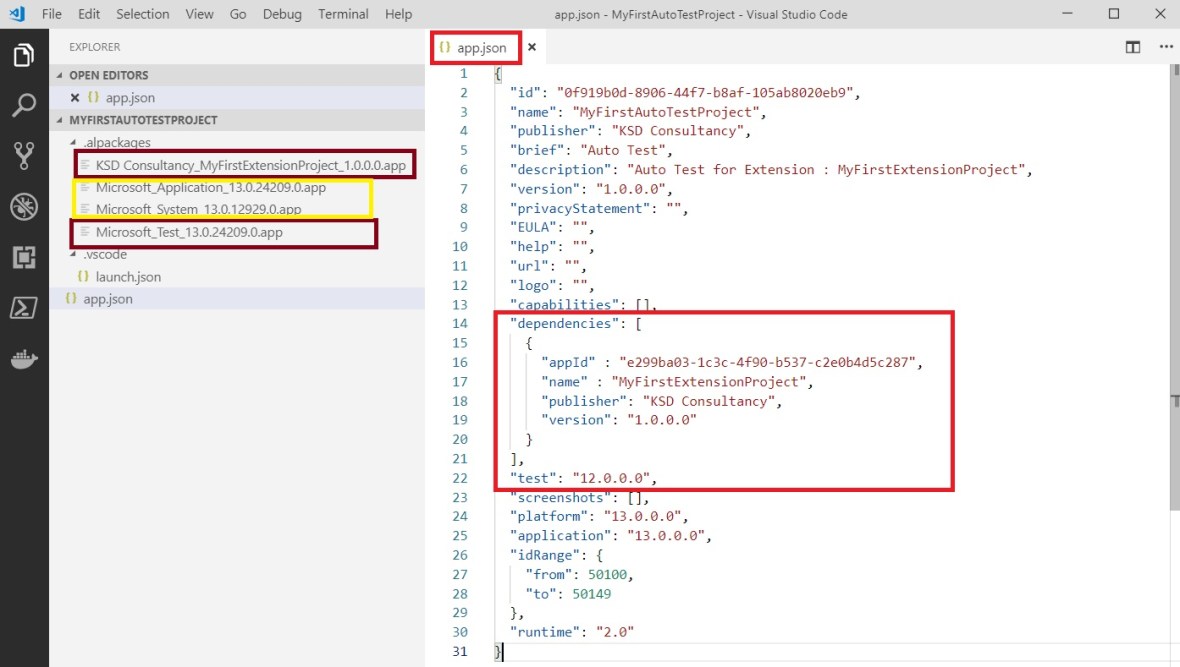This screenshot has width=1180, height=667.
Task: Open the Explorer view in activity bar
Action: pos(24,56)
